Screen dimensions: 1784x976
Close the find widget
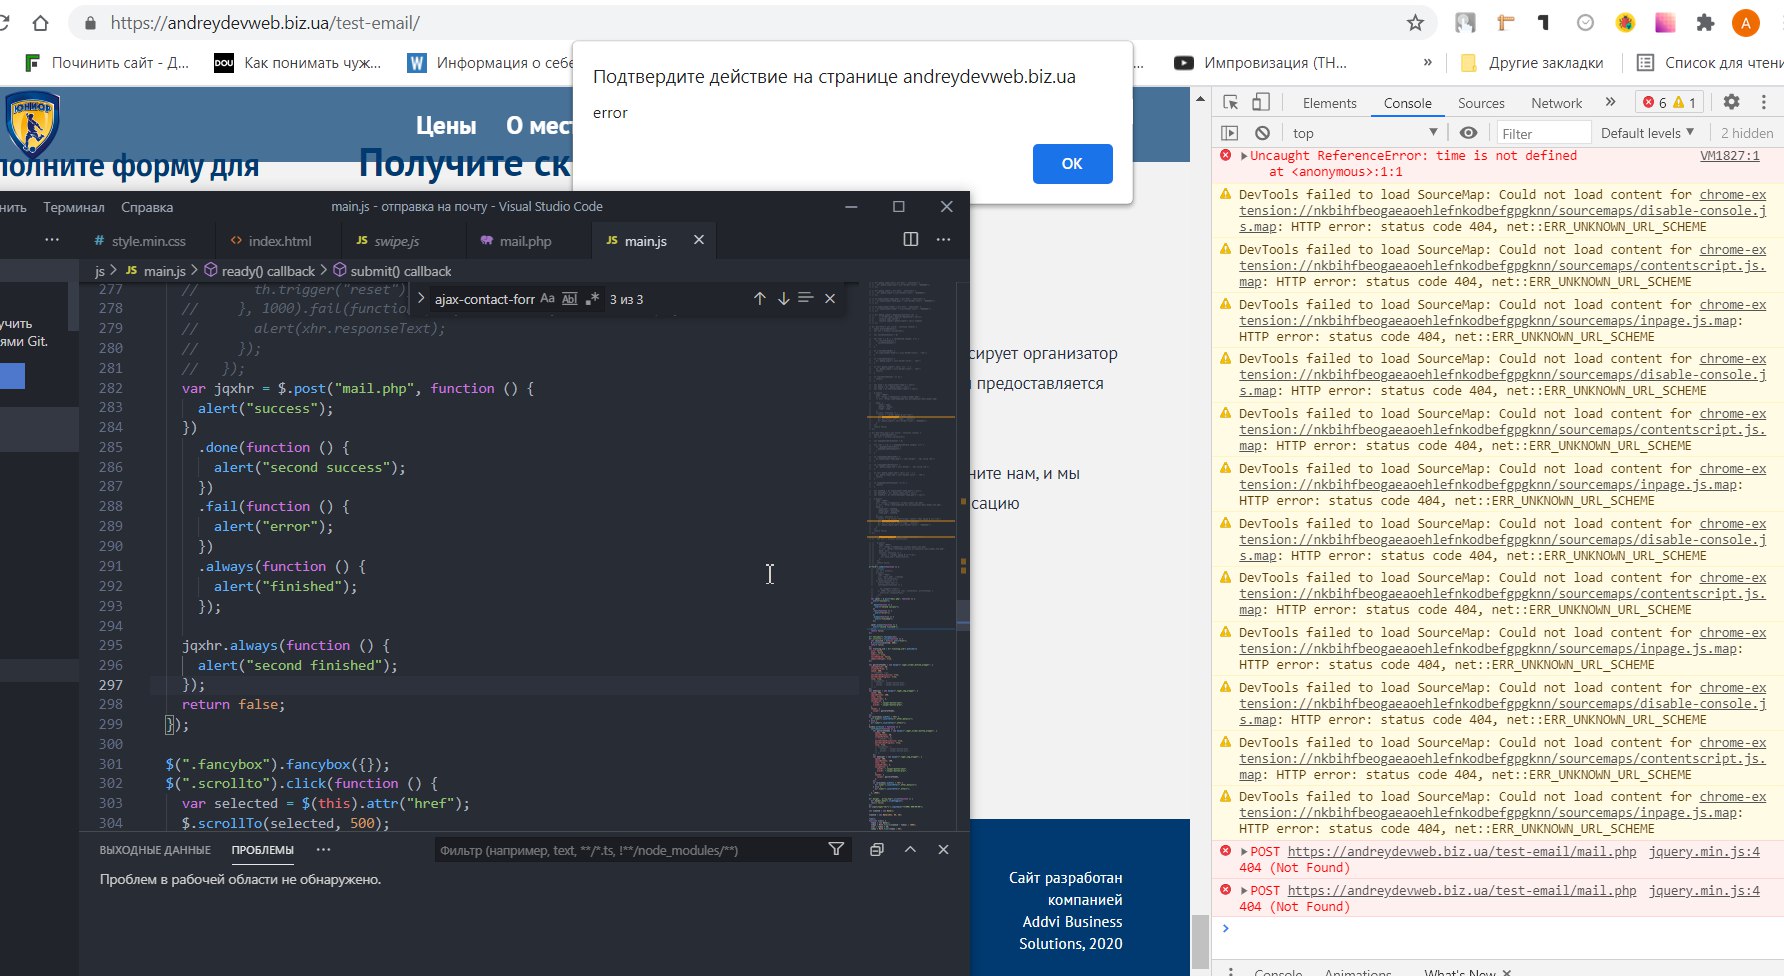point(830,298)
